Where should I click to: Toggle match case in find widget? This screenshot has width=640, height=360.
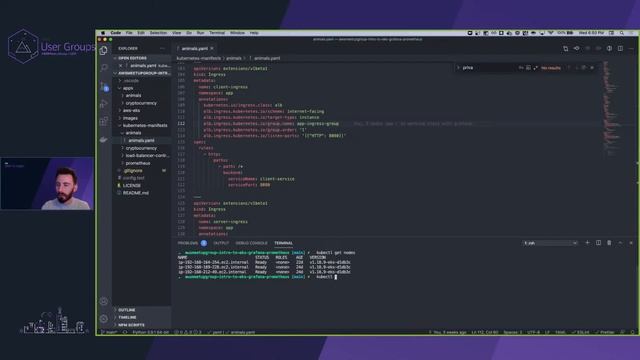(x=521, y=68)
